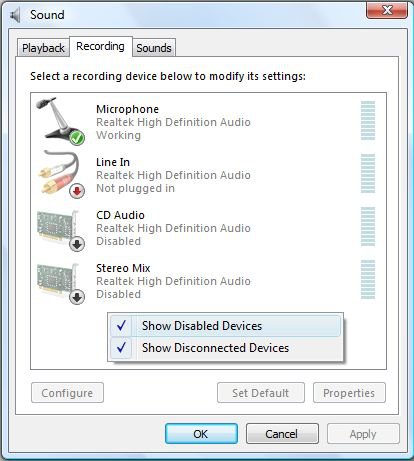414x461 pixels.
Task: Select the CD Audio device name
Action: pyautogui.click(x=120, y=215)
